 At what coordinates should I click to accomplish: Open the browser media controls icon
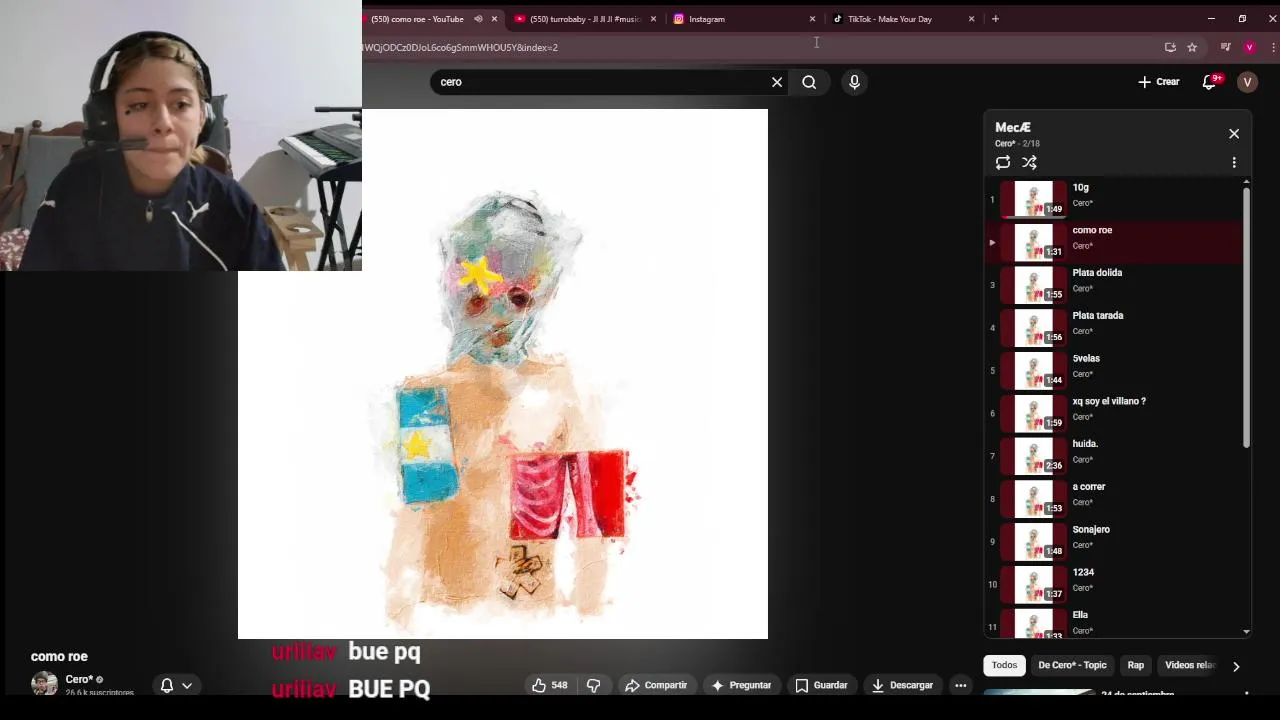pyautogui.click(x=1225, y=47)
